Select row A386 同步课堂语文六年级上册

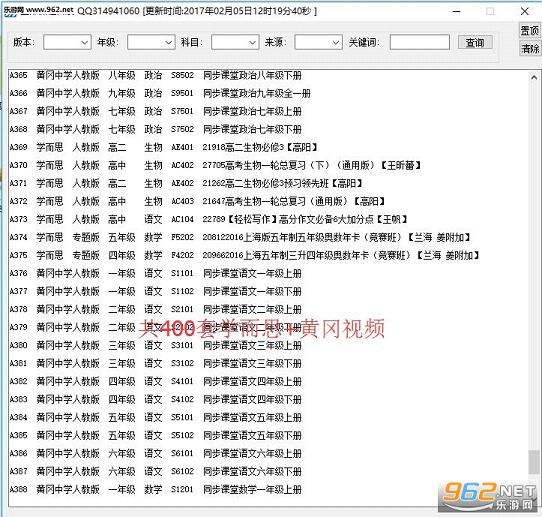pos(156,453)
